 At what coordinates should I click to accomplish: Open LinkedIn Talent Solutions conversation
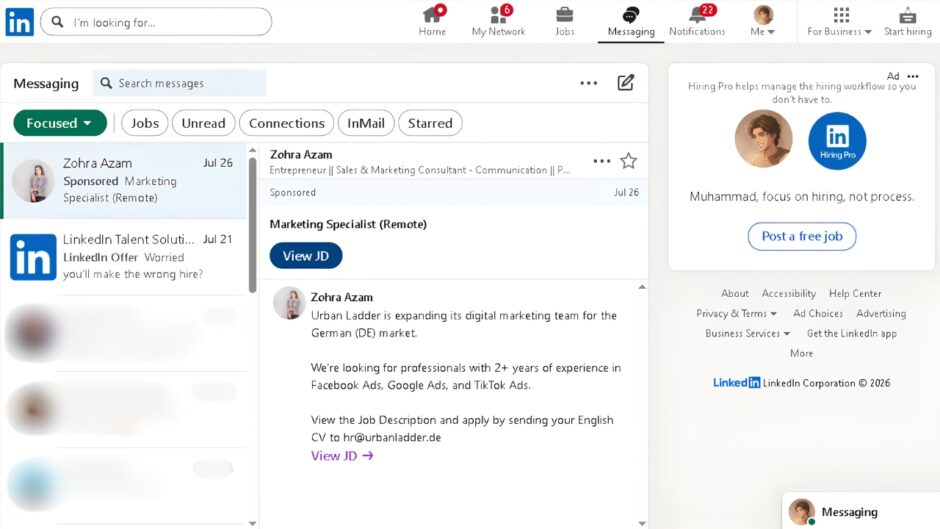(x=125, y=257)
